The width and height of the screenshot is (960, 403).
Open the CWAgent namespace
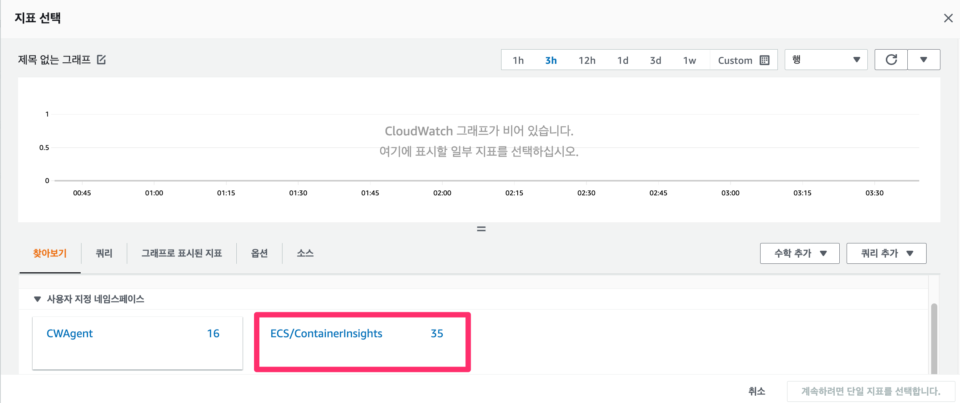click(x=137, y=342)
